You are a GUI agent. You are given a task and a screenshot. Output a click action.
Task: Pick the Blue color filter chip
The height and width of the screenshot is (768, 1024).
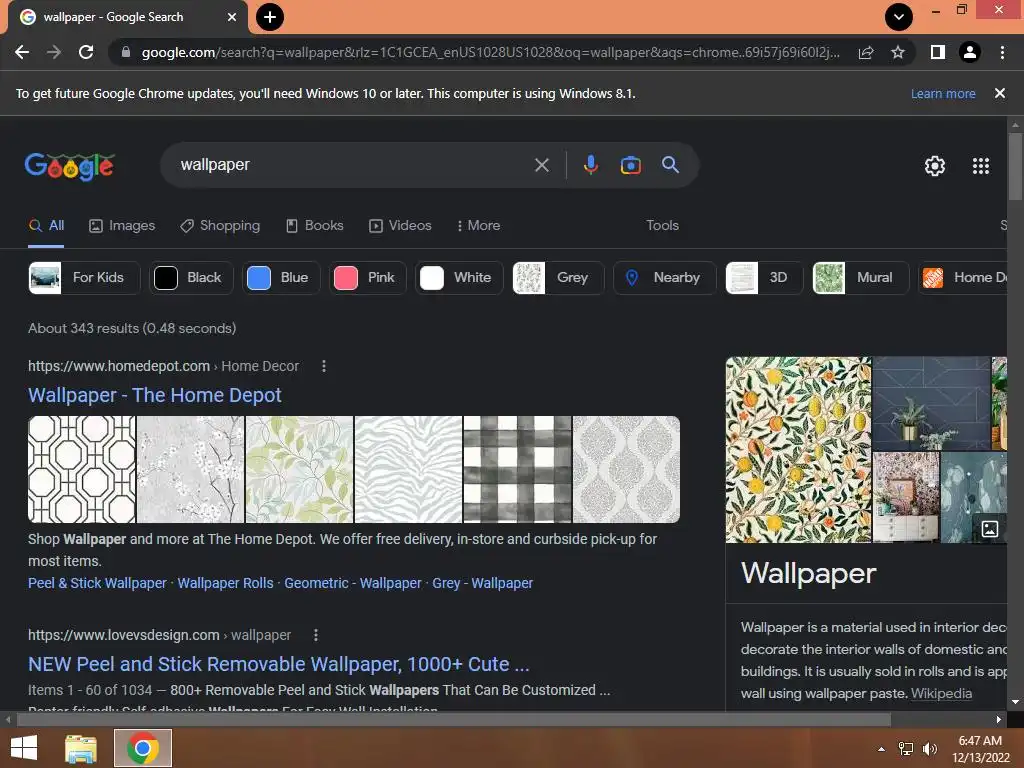point(281,278)
